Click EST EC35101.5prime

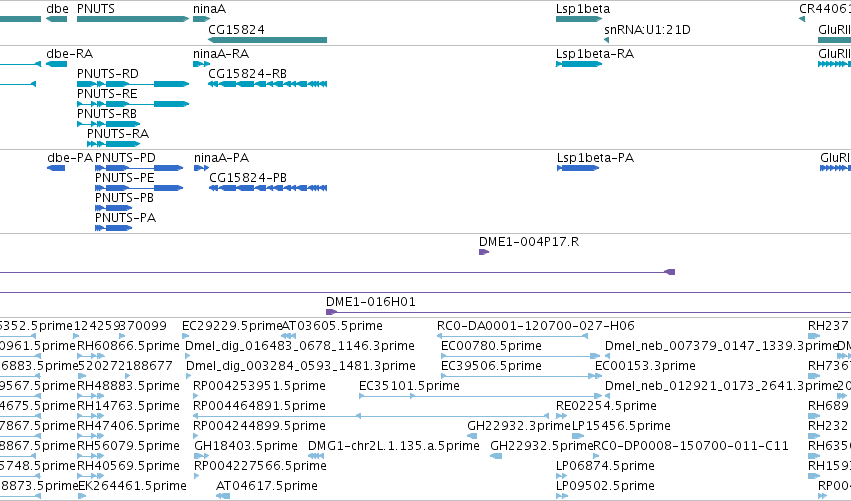point(409,386)
